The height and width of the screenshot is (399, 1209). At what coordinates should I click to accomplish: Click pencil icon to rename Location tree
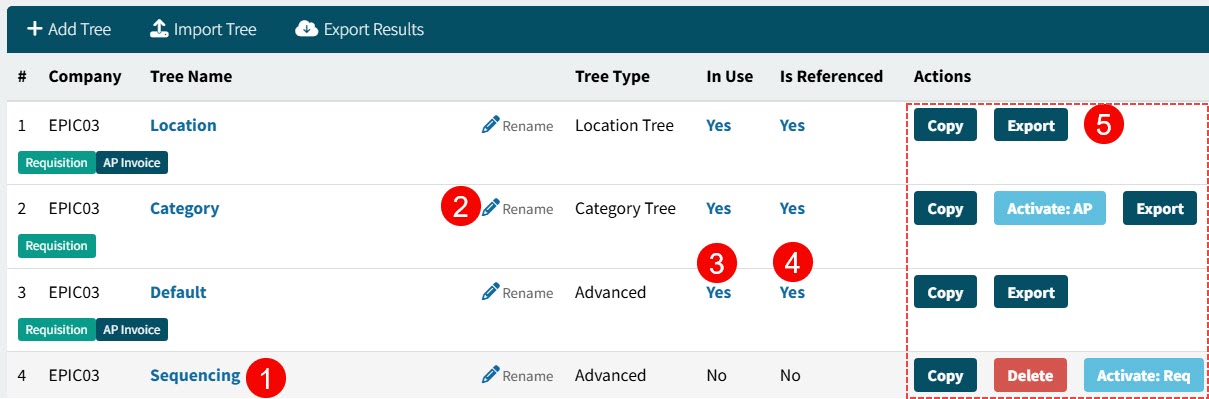pos(490,125)
